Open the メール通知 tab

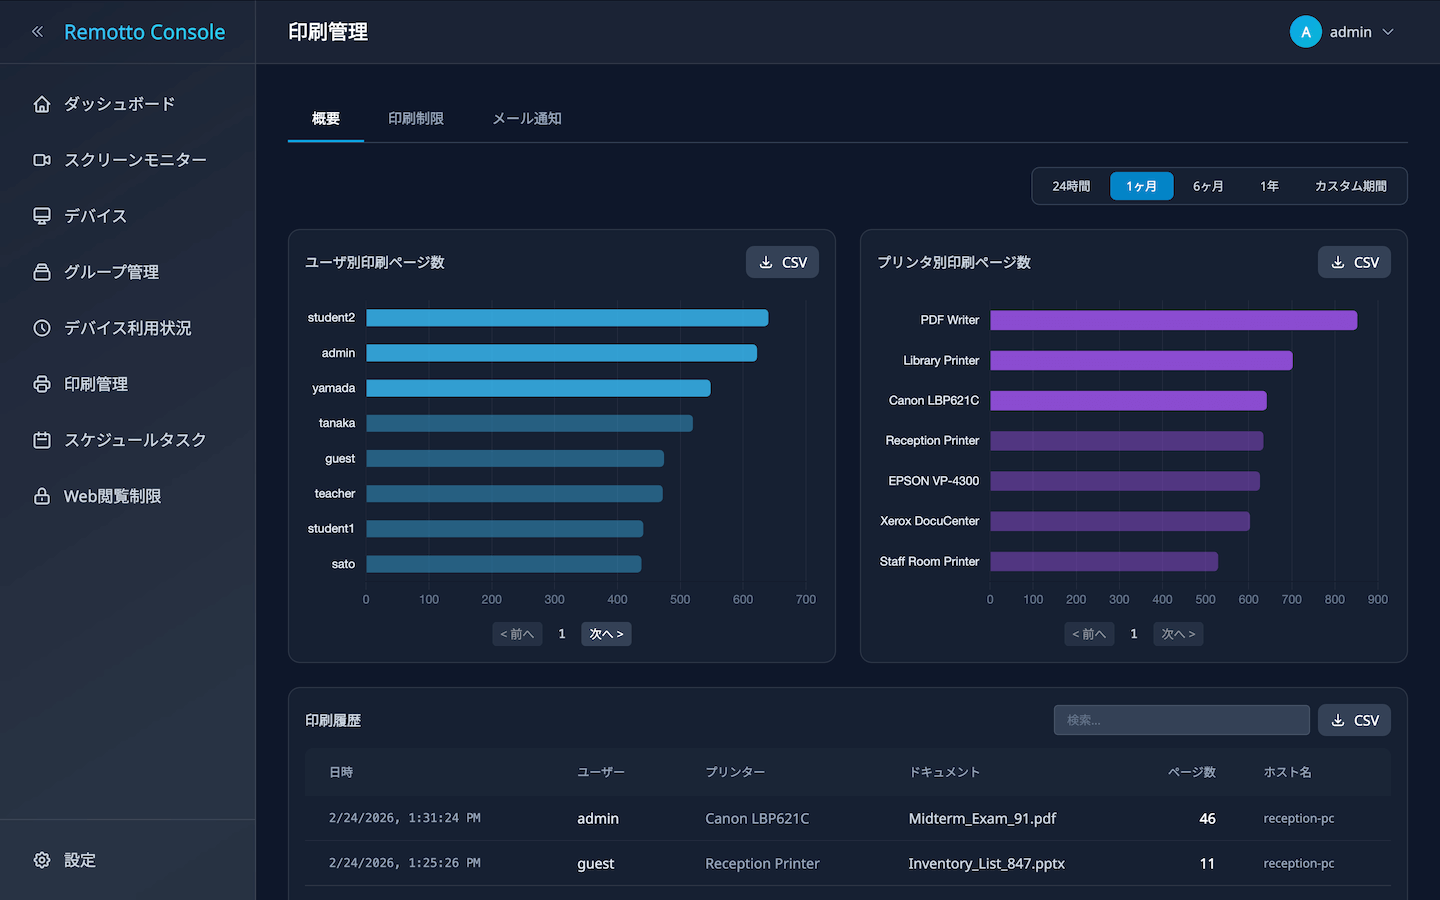(527, 118)
